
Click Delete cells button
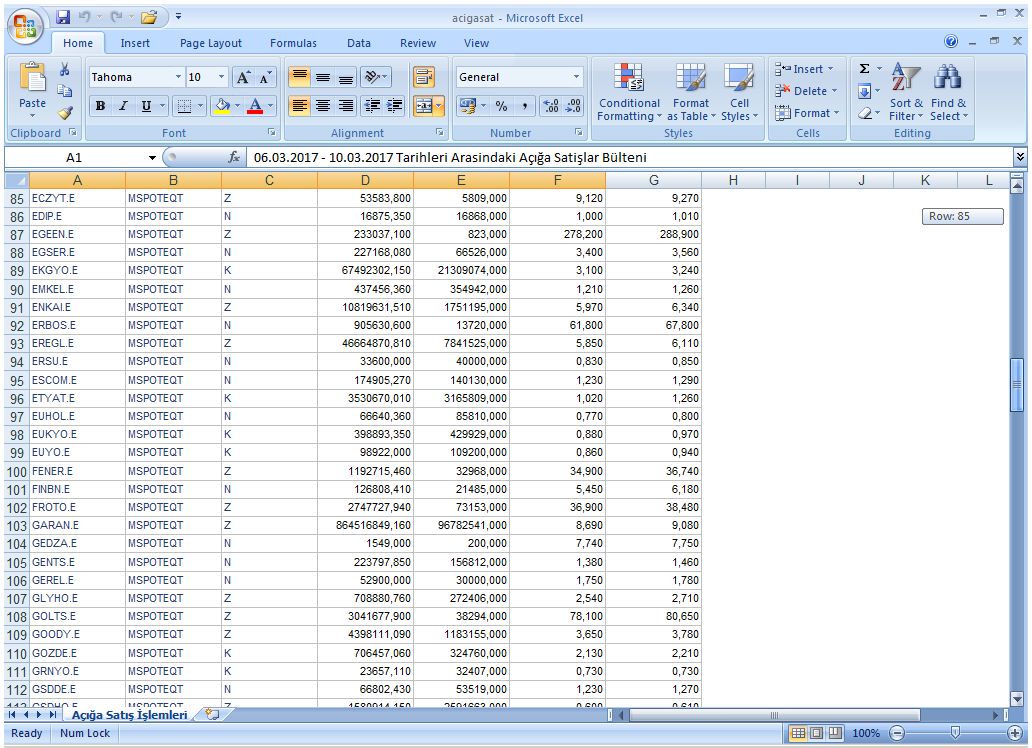pos(807,91)
